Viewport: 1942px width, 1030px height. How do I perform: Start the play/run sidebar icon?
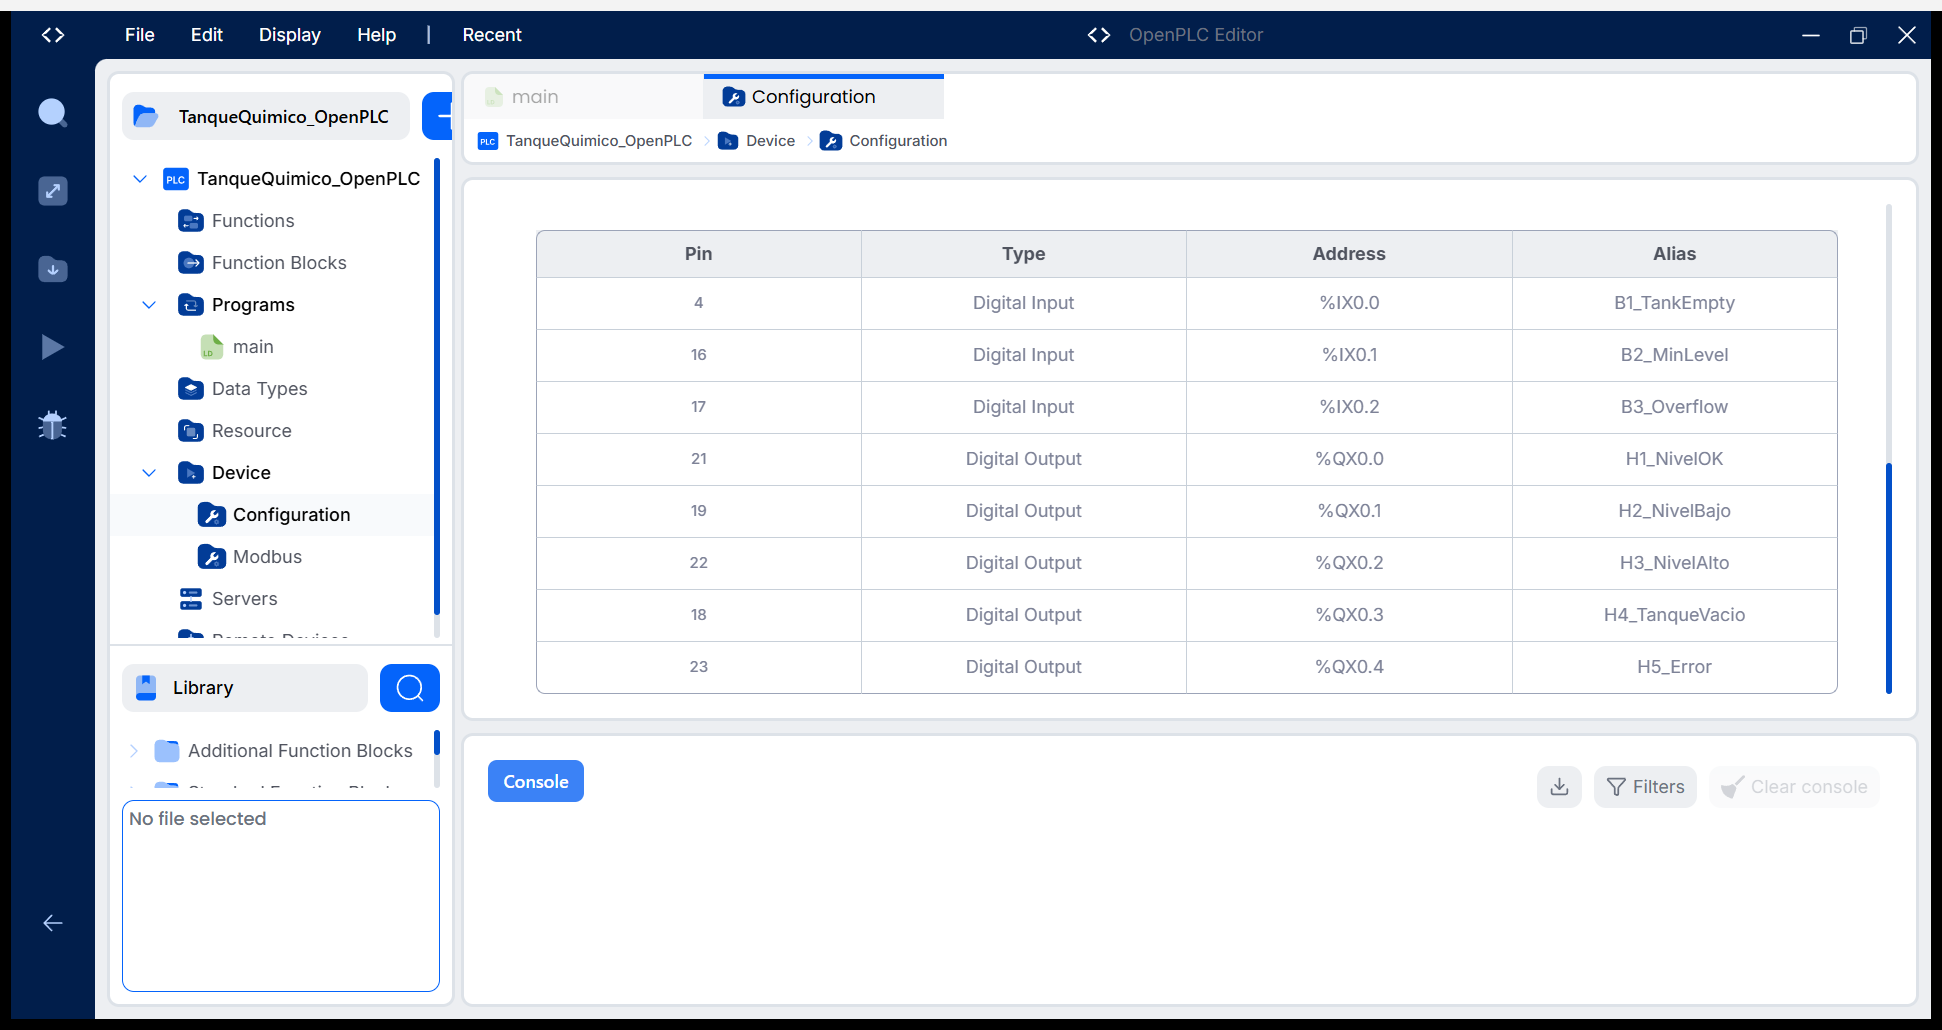click(52, 347)
